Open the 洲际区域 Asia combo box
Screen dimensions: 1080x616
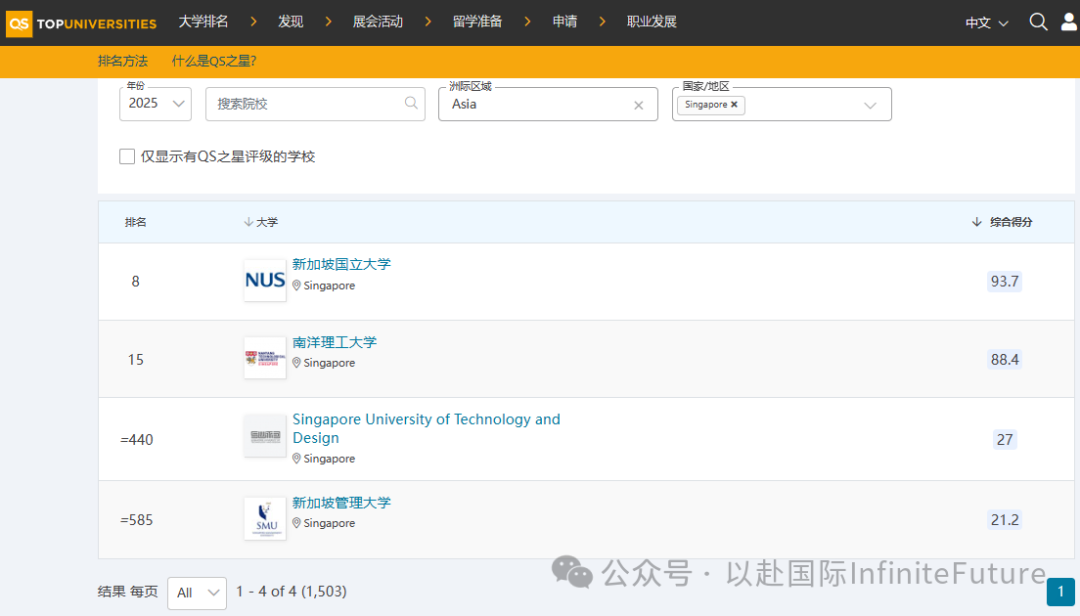pos(548,104)
